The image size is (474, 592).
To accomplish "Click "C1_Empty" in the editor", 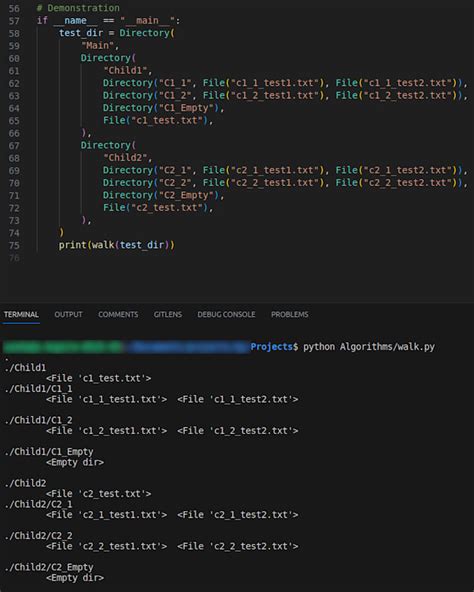I will [186, 108].
